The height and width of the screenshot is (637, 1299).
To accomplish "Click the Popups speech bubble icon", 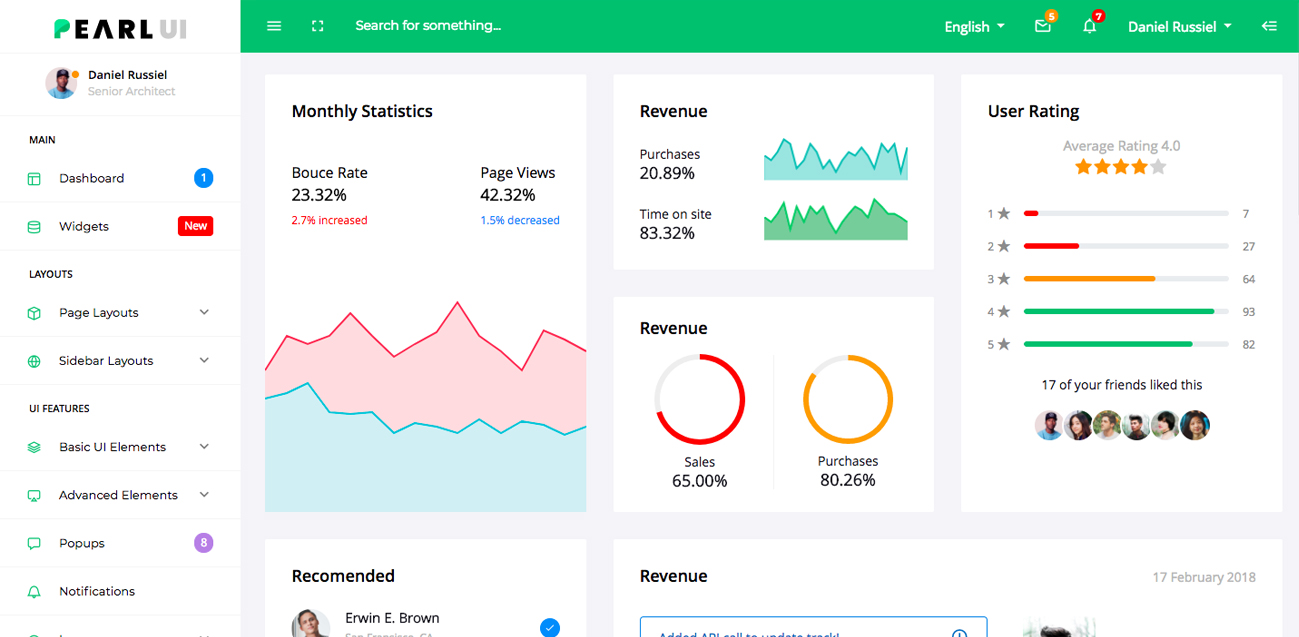I will click(x=34, y=543).
